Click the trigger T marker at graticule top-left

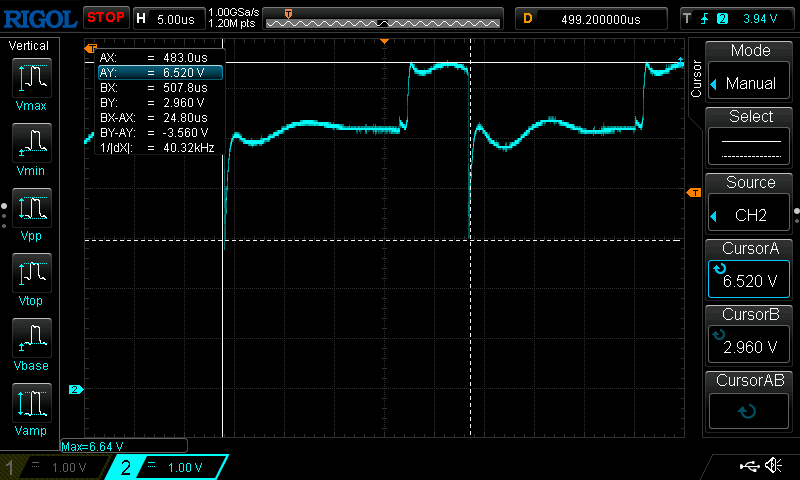pyautogui.click(x=91, y=48)
